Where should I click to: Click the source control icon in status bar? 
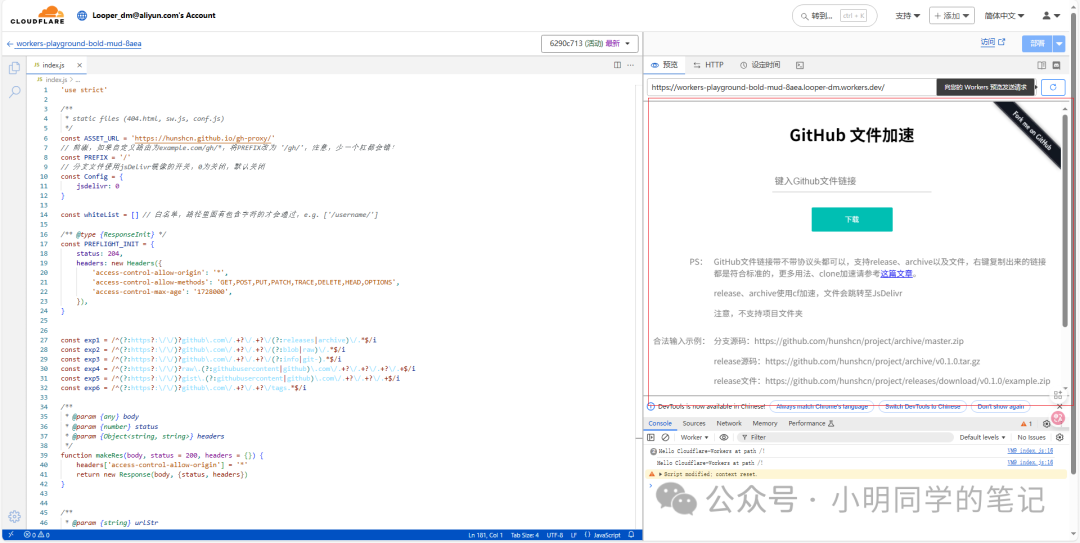coord(10,535)
